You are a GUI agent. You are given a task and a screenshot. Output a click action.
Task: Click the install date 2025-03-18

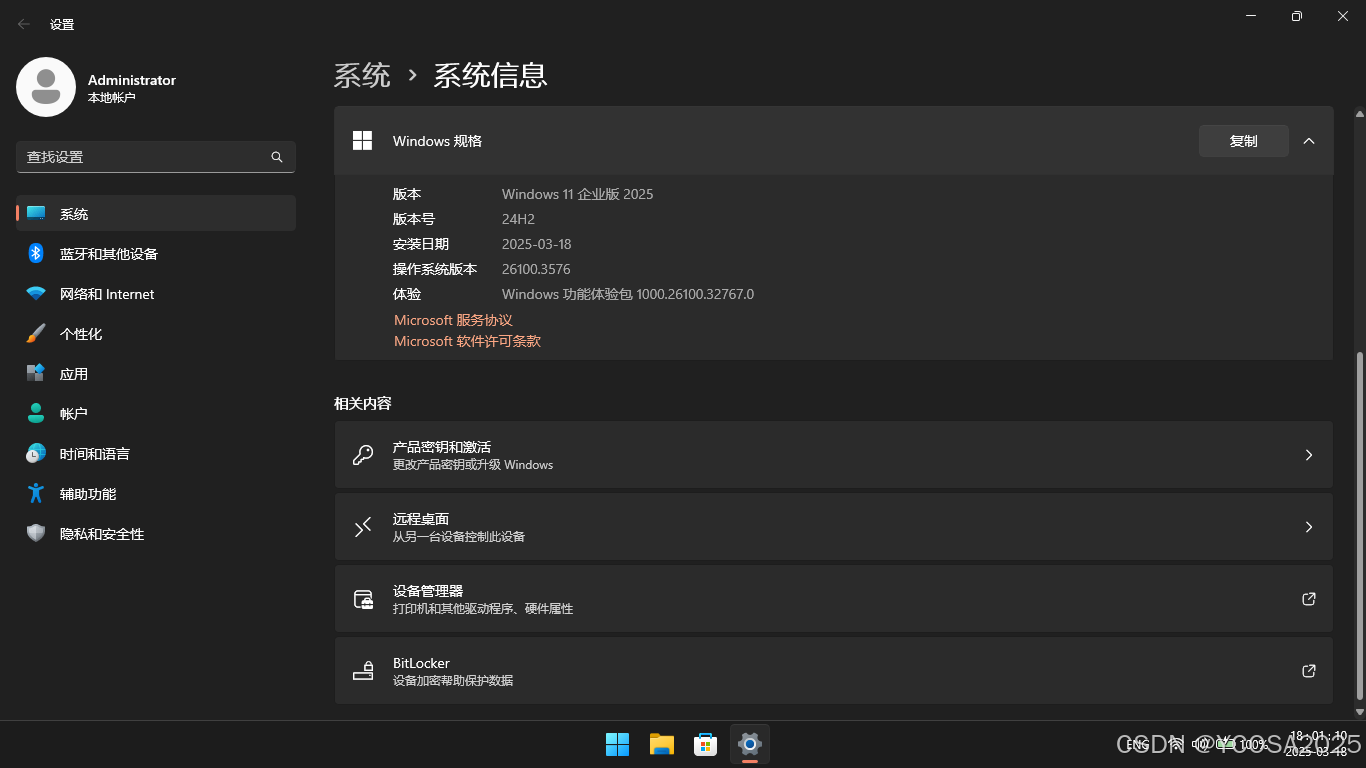(536, 244)
